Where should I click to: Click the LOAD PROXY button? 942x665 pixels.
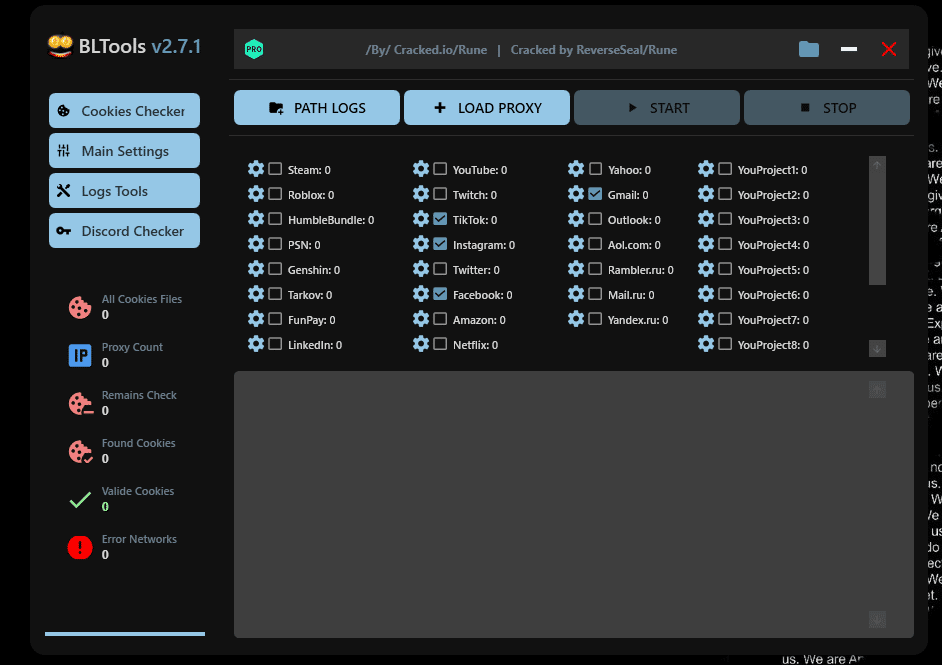click(487, 108)
